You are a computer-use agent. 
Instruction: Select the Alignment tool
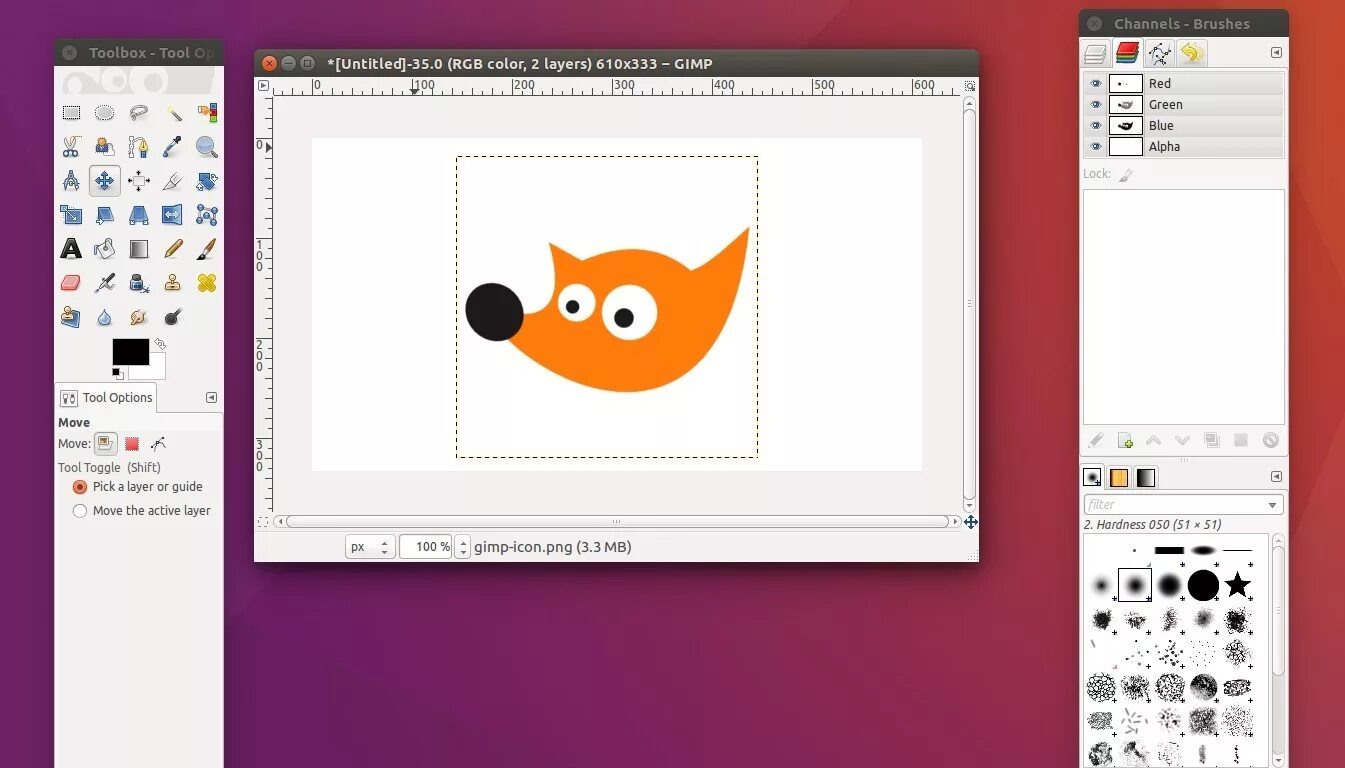click(x=138, y=181)
